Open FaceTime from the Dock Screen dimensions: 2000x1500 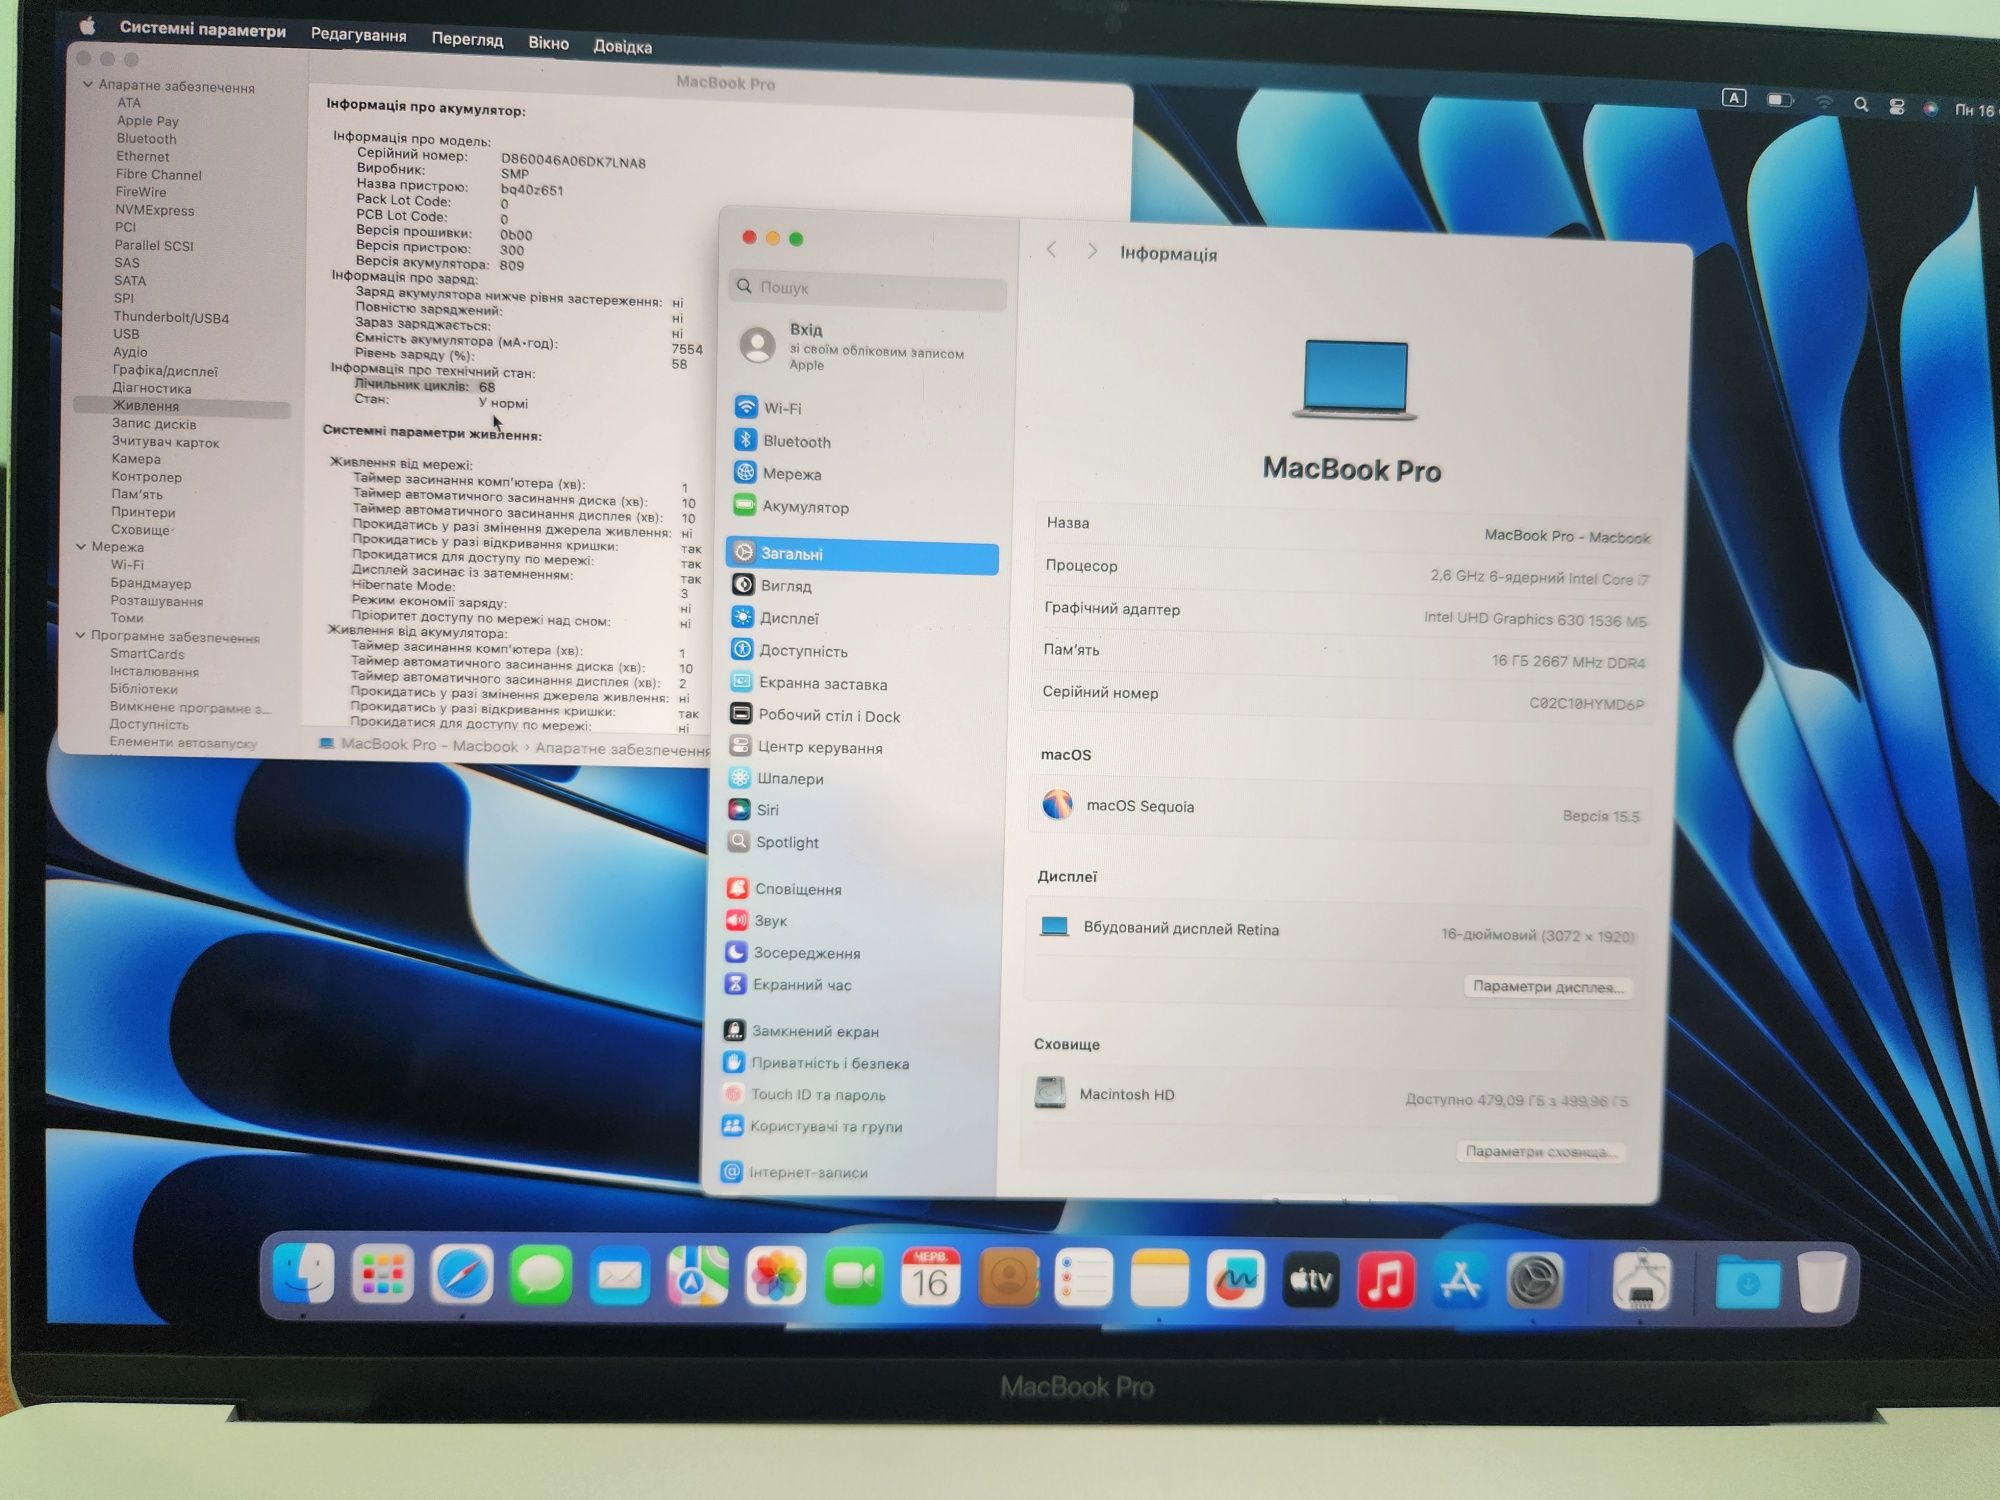[854, 1277]
